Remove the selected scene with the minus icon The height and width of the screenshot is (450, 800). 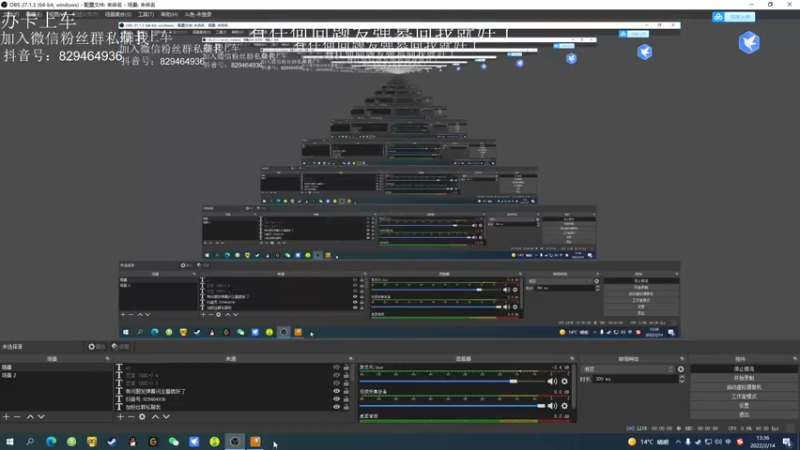tap(17, 417)
